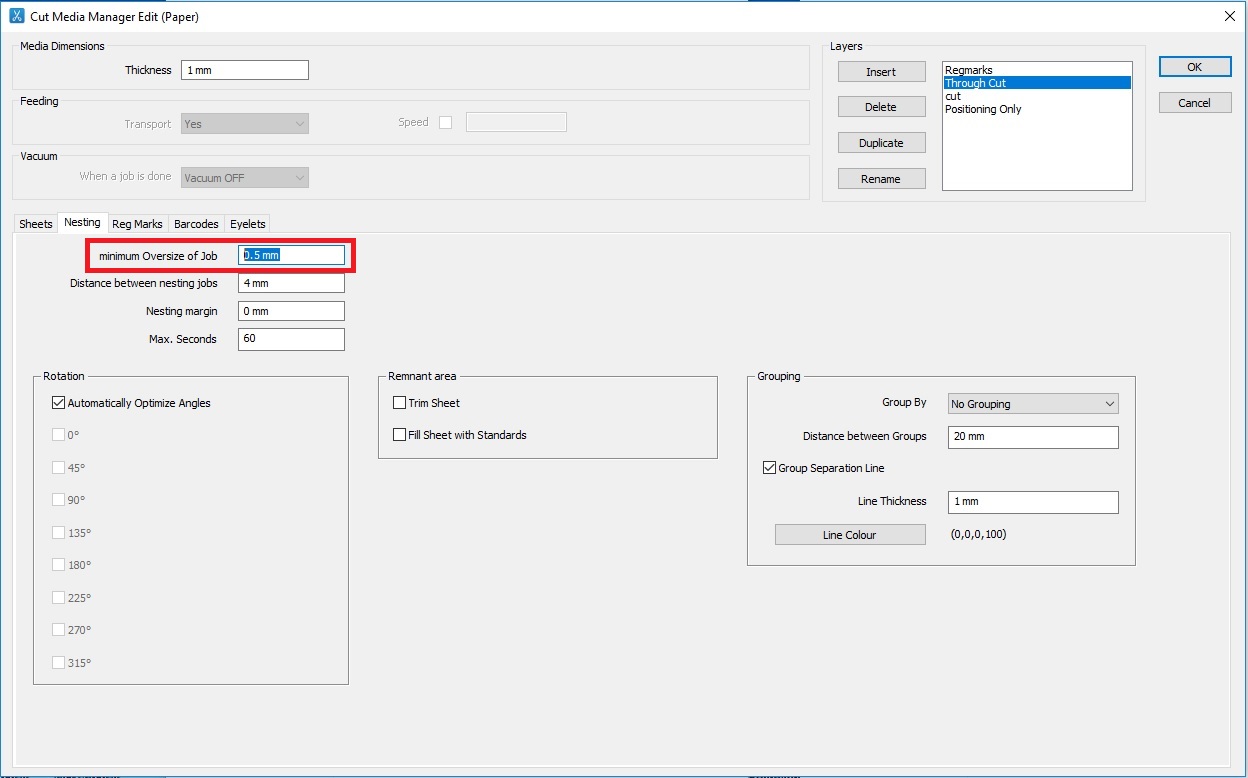The height and width of the screenshot is (778, 1248).
Task: Click the Speed value field
Action: pos(517,122)
